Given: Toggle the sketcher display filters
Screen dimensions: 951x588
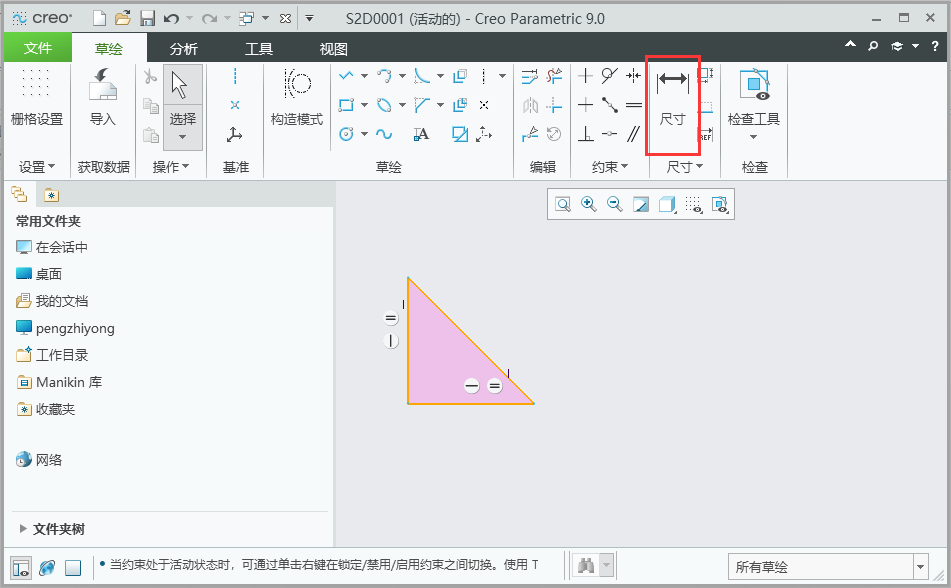Looking at the screenshot, I should (x=721, y=205).
